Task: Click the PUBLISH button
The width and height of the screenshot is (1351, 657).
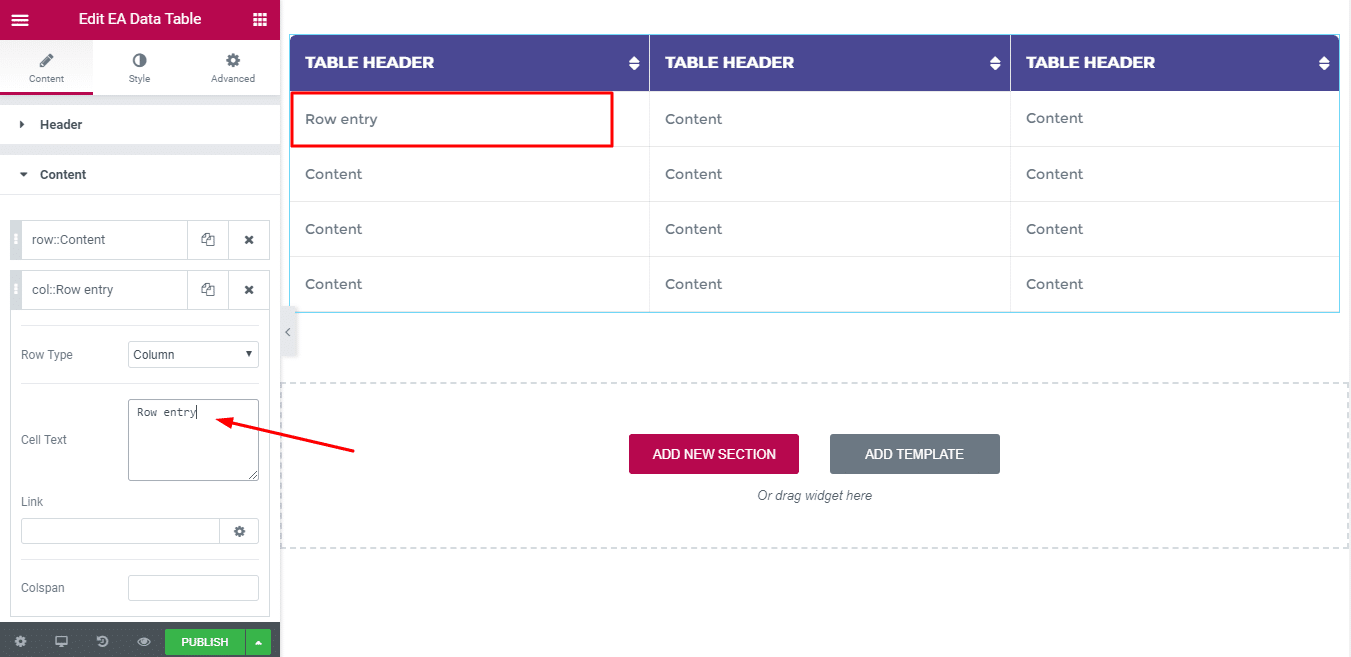Action: [204, 641]
